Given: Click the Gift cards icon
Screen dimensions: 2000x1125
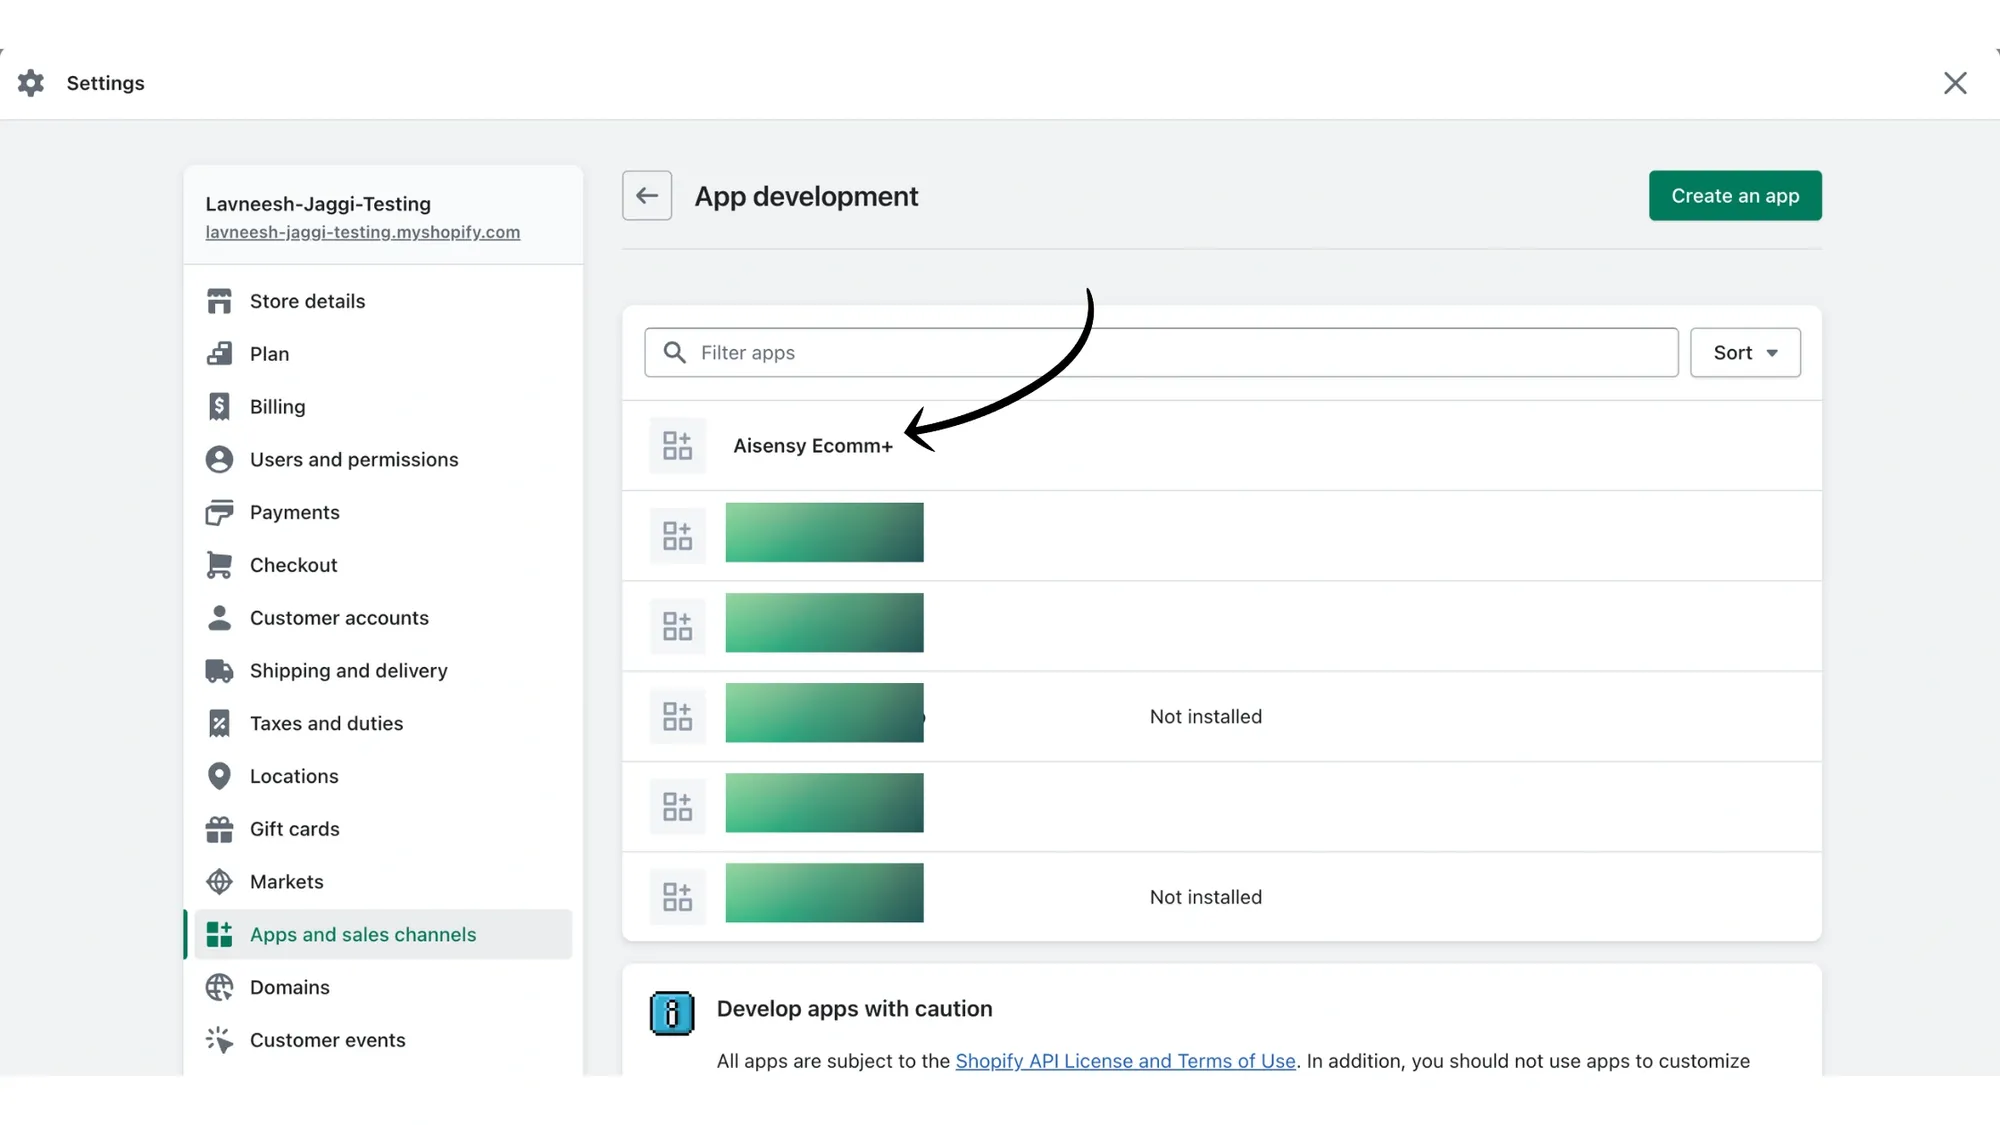Looking at the screenshot, I should [219, 829].
